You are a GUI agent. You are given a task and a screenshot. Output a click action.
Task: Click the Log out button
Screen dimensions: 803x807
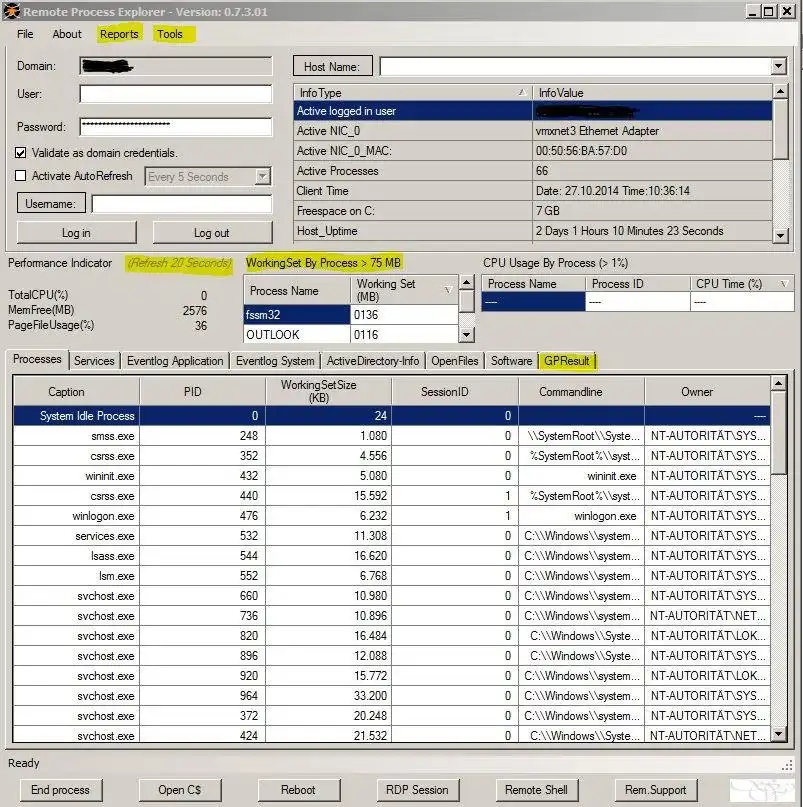[212, 233]
